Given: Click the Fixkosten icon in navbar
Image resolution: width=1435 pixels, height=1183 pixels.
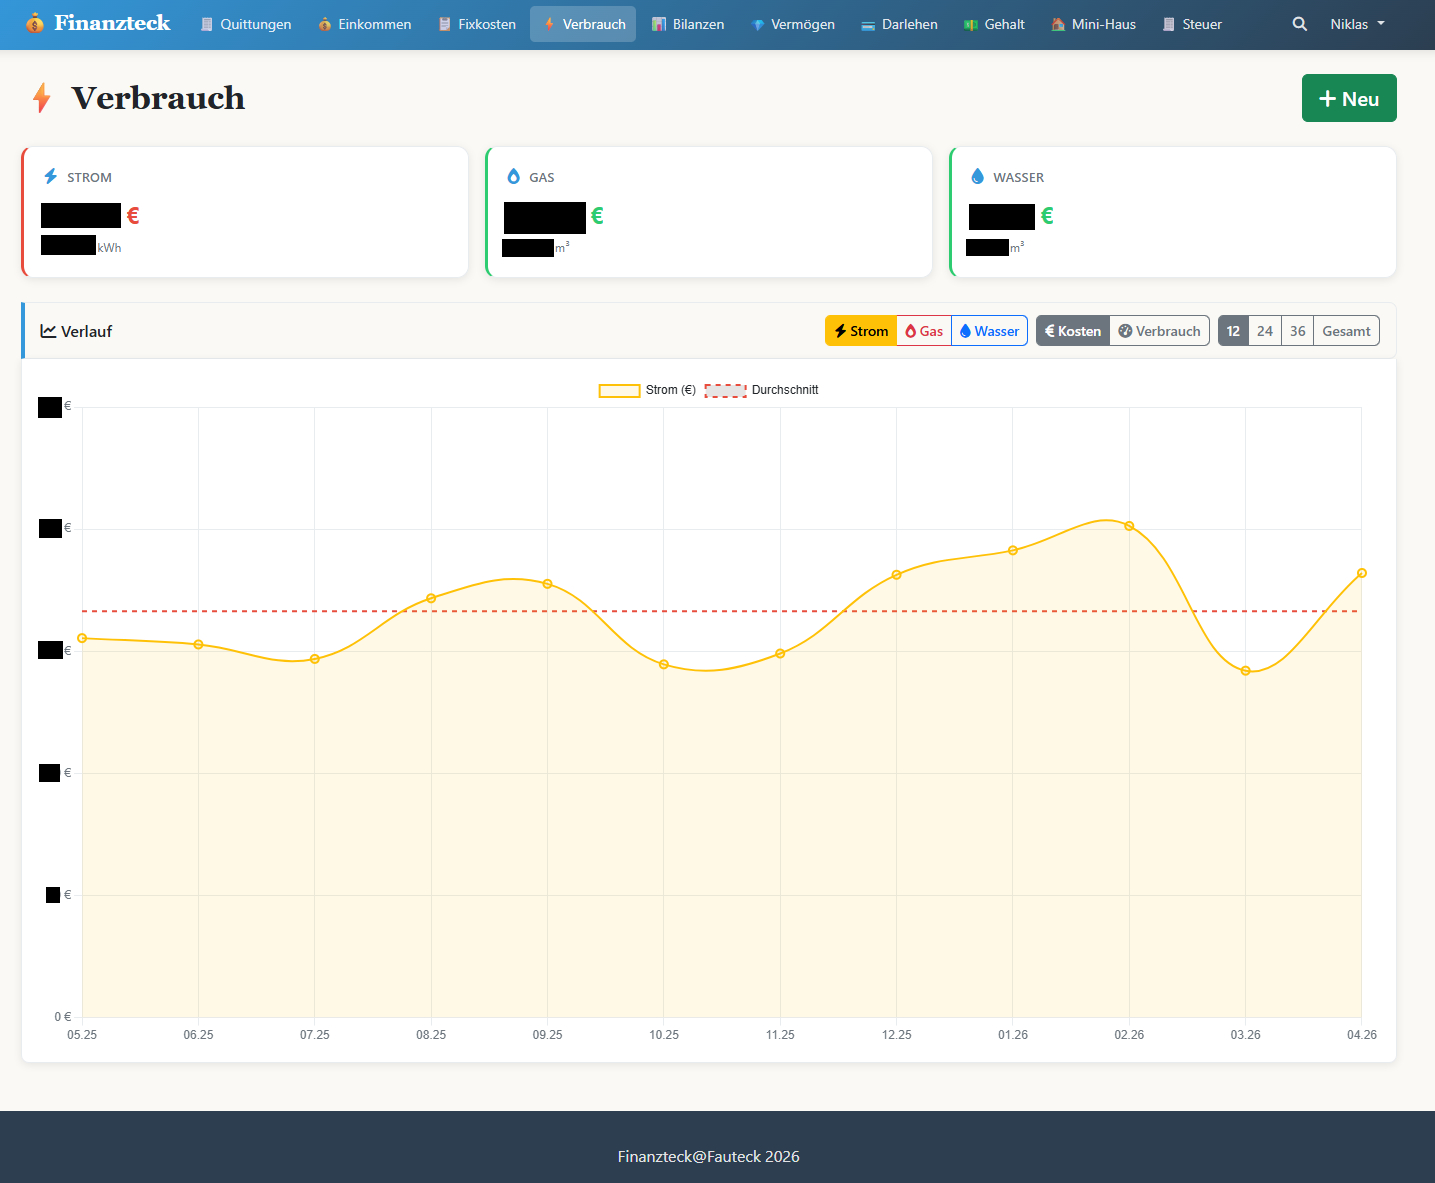Looking at the screenshot, I should [x=445, y=24].
